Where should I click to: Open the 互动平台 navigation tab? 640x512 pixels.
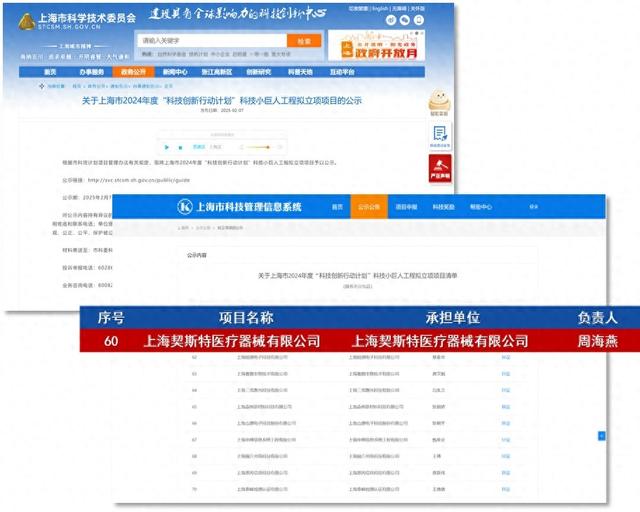[341, 72]
